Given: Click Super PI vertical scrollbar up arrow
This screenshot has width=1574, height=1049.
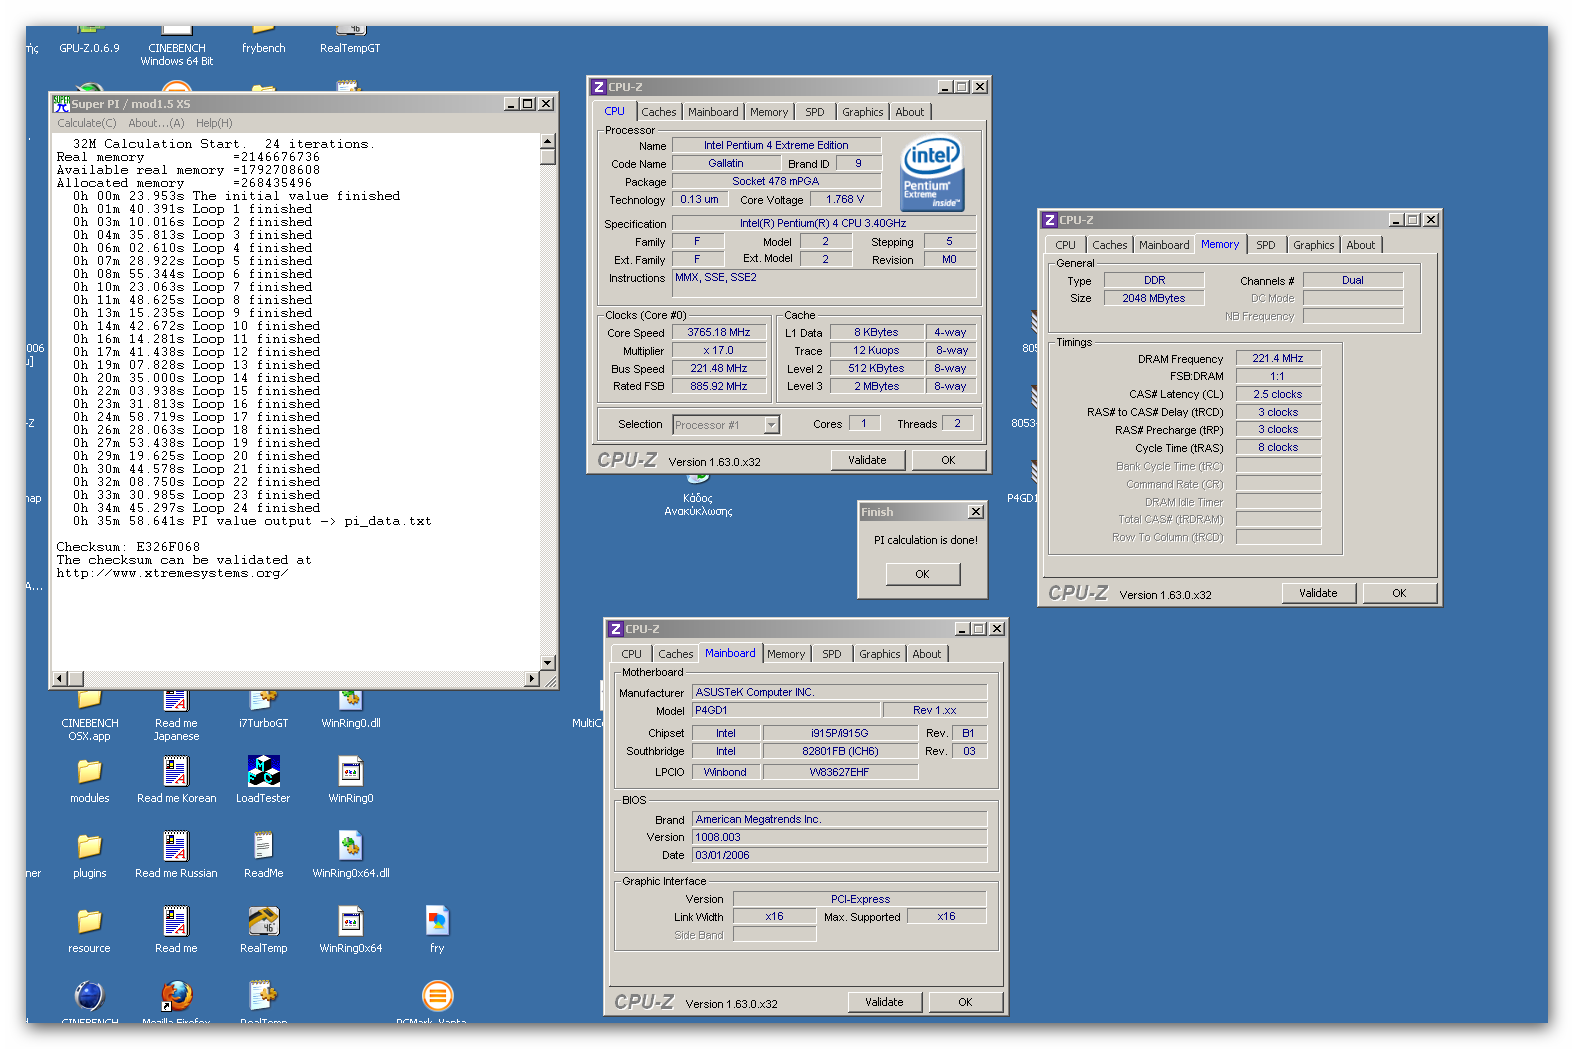Looking at the screenshot, I should [x=547, y=141].
